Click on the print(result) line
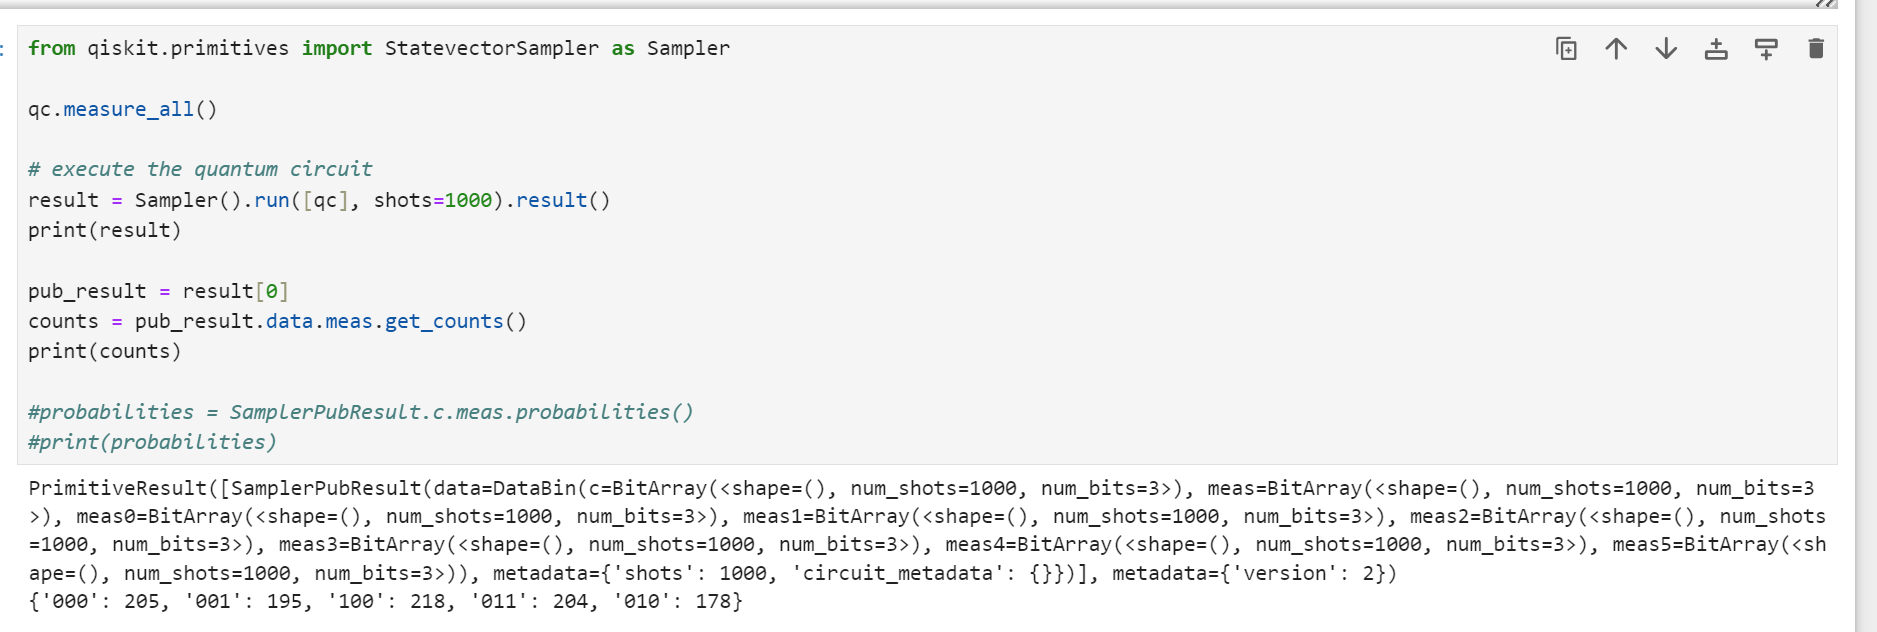The image size is (1877, 632). pyautogui.click(x=105, y=230)
